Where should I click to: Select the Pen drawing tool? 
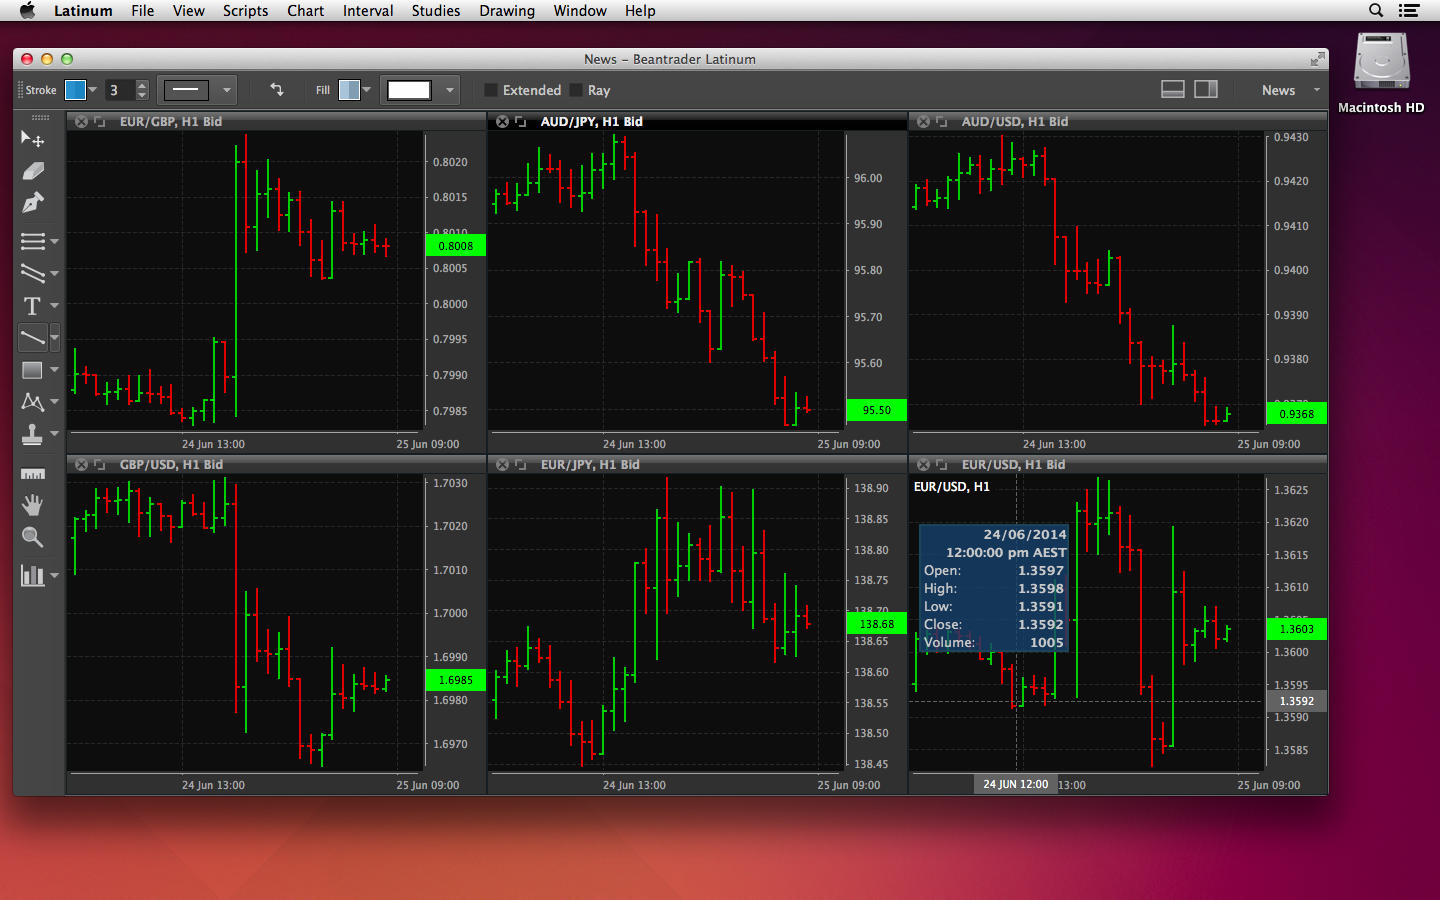point(32,203)
